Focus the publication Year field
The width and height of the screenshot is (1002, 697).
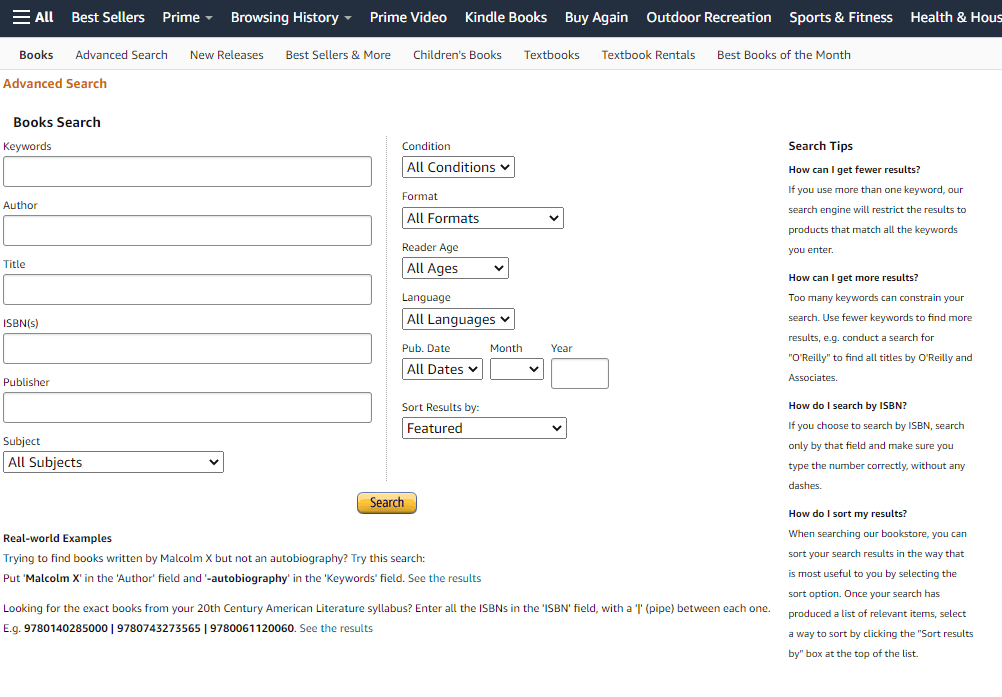[580, 374]
